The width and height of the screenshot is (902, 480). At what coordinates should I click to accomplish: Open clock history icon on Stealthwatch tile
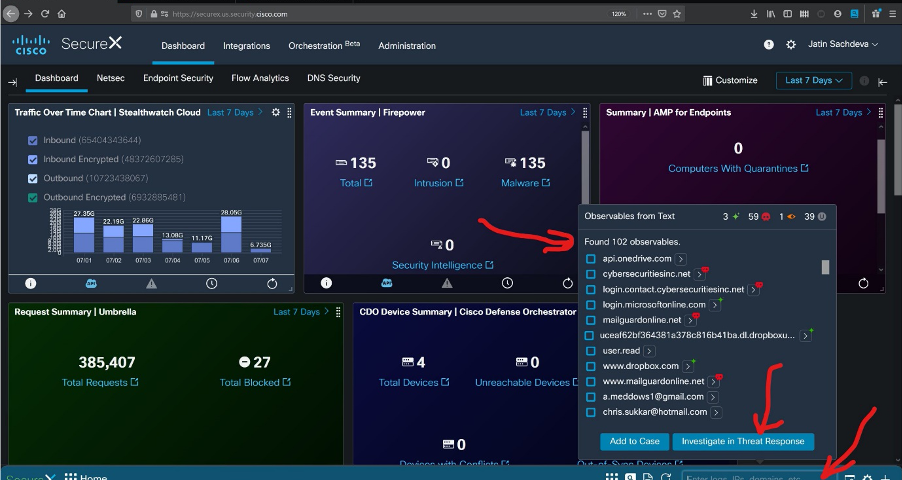tap(212, 283)
